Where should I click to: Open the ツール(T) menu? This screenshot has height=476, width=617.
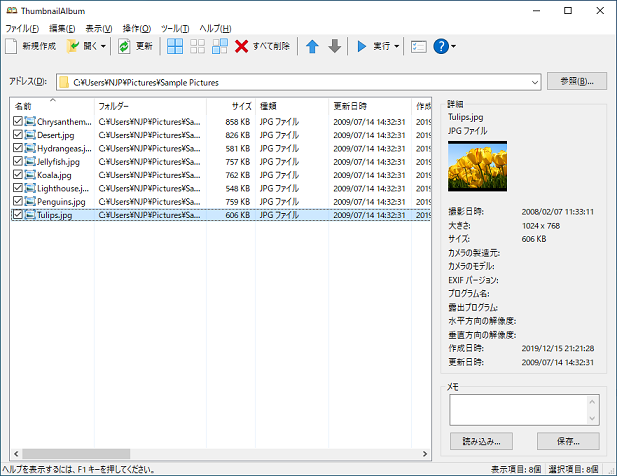pyautogui.click(x=174, y=28)
